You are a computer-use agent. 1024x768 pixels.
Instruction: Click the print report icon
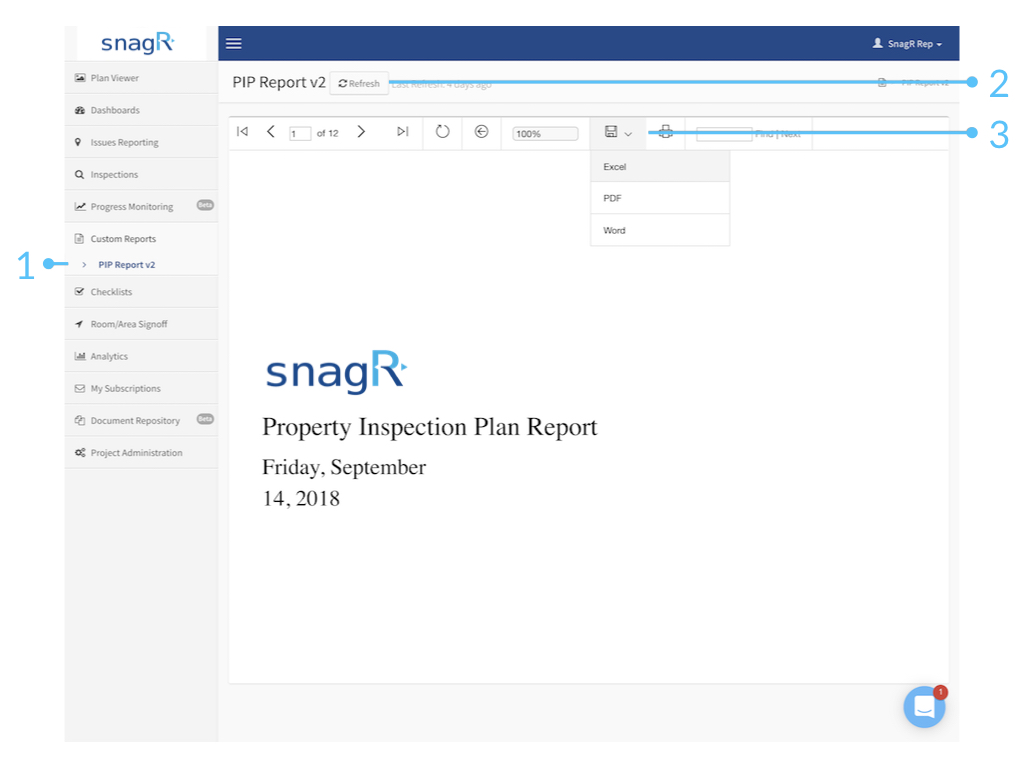[665, 132]
